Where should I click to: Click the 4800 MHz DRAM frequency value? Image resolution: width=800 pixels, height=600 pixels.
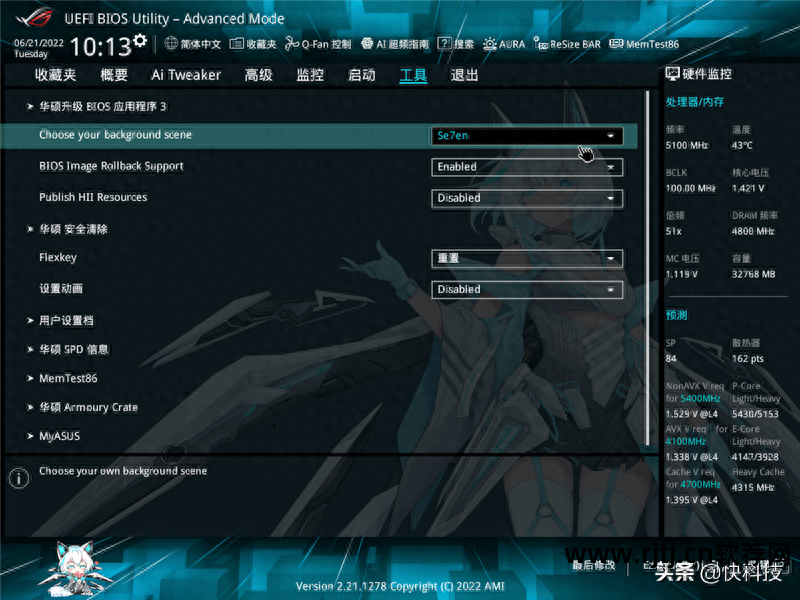pyautogui.click(x=753, y=231)
